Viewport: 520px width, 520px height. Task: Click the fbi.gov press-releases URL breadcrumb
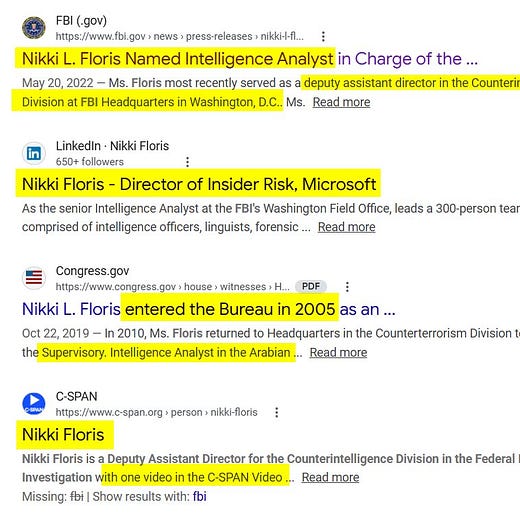tap(180, 36)
